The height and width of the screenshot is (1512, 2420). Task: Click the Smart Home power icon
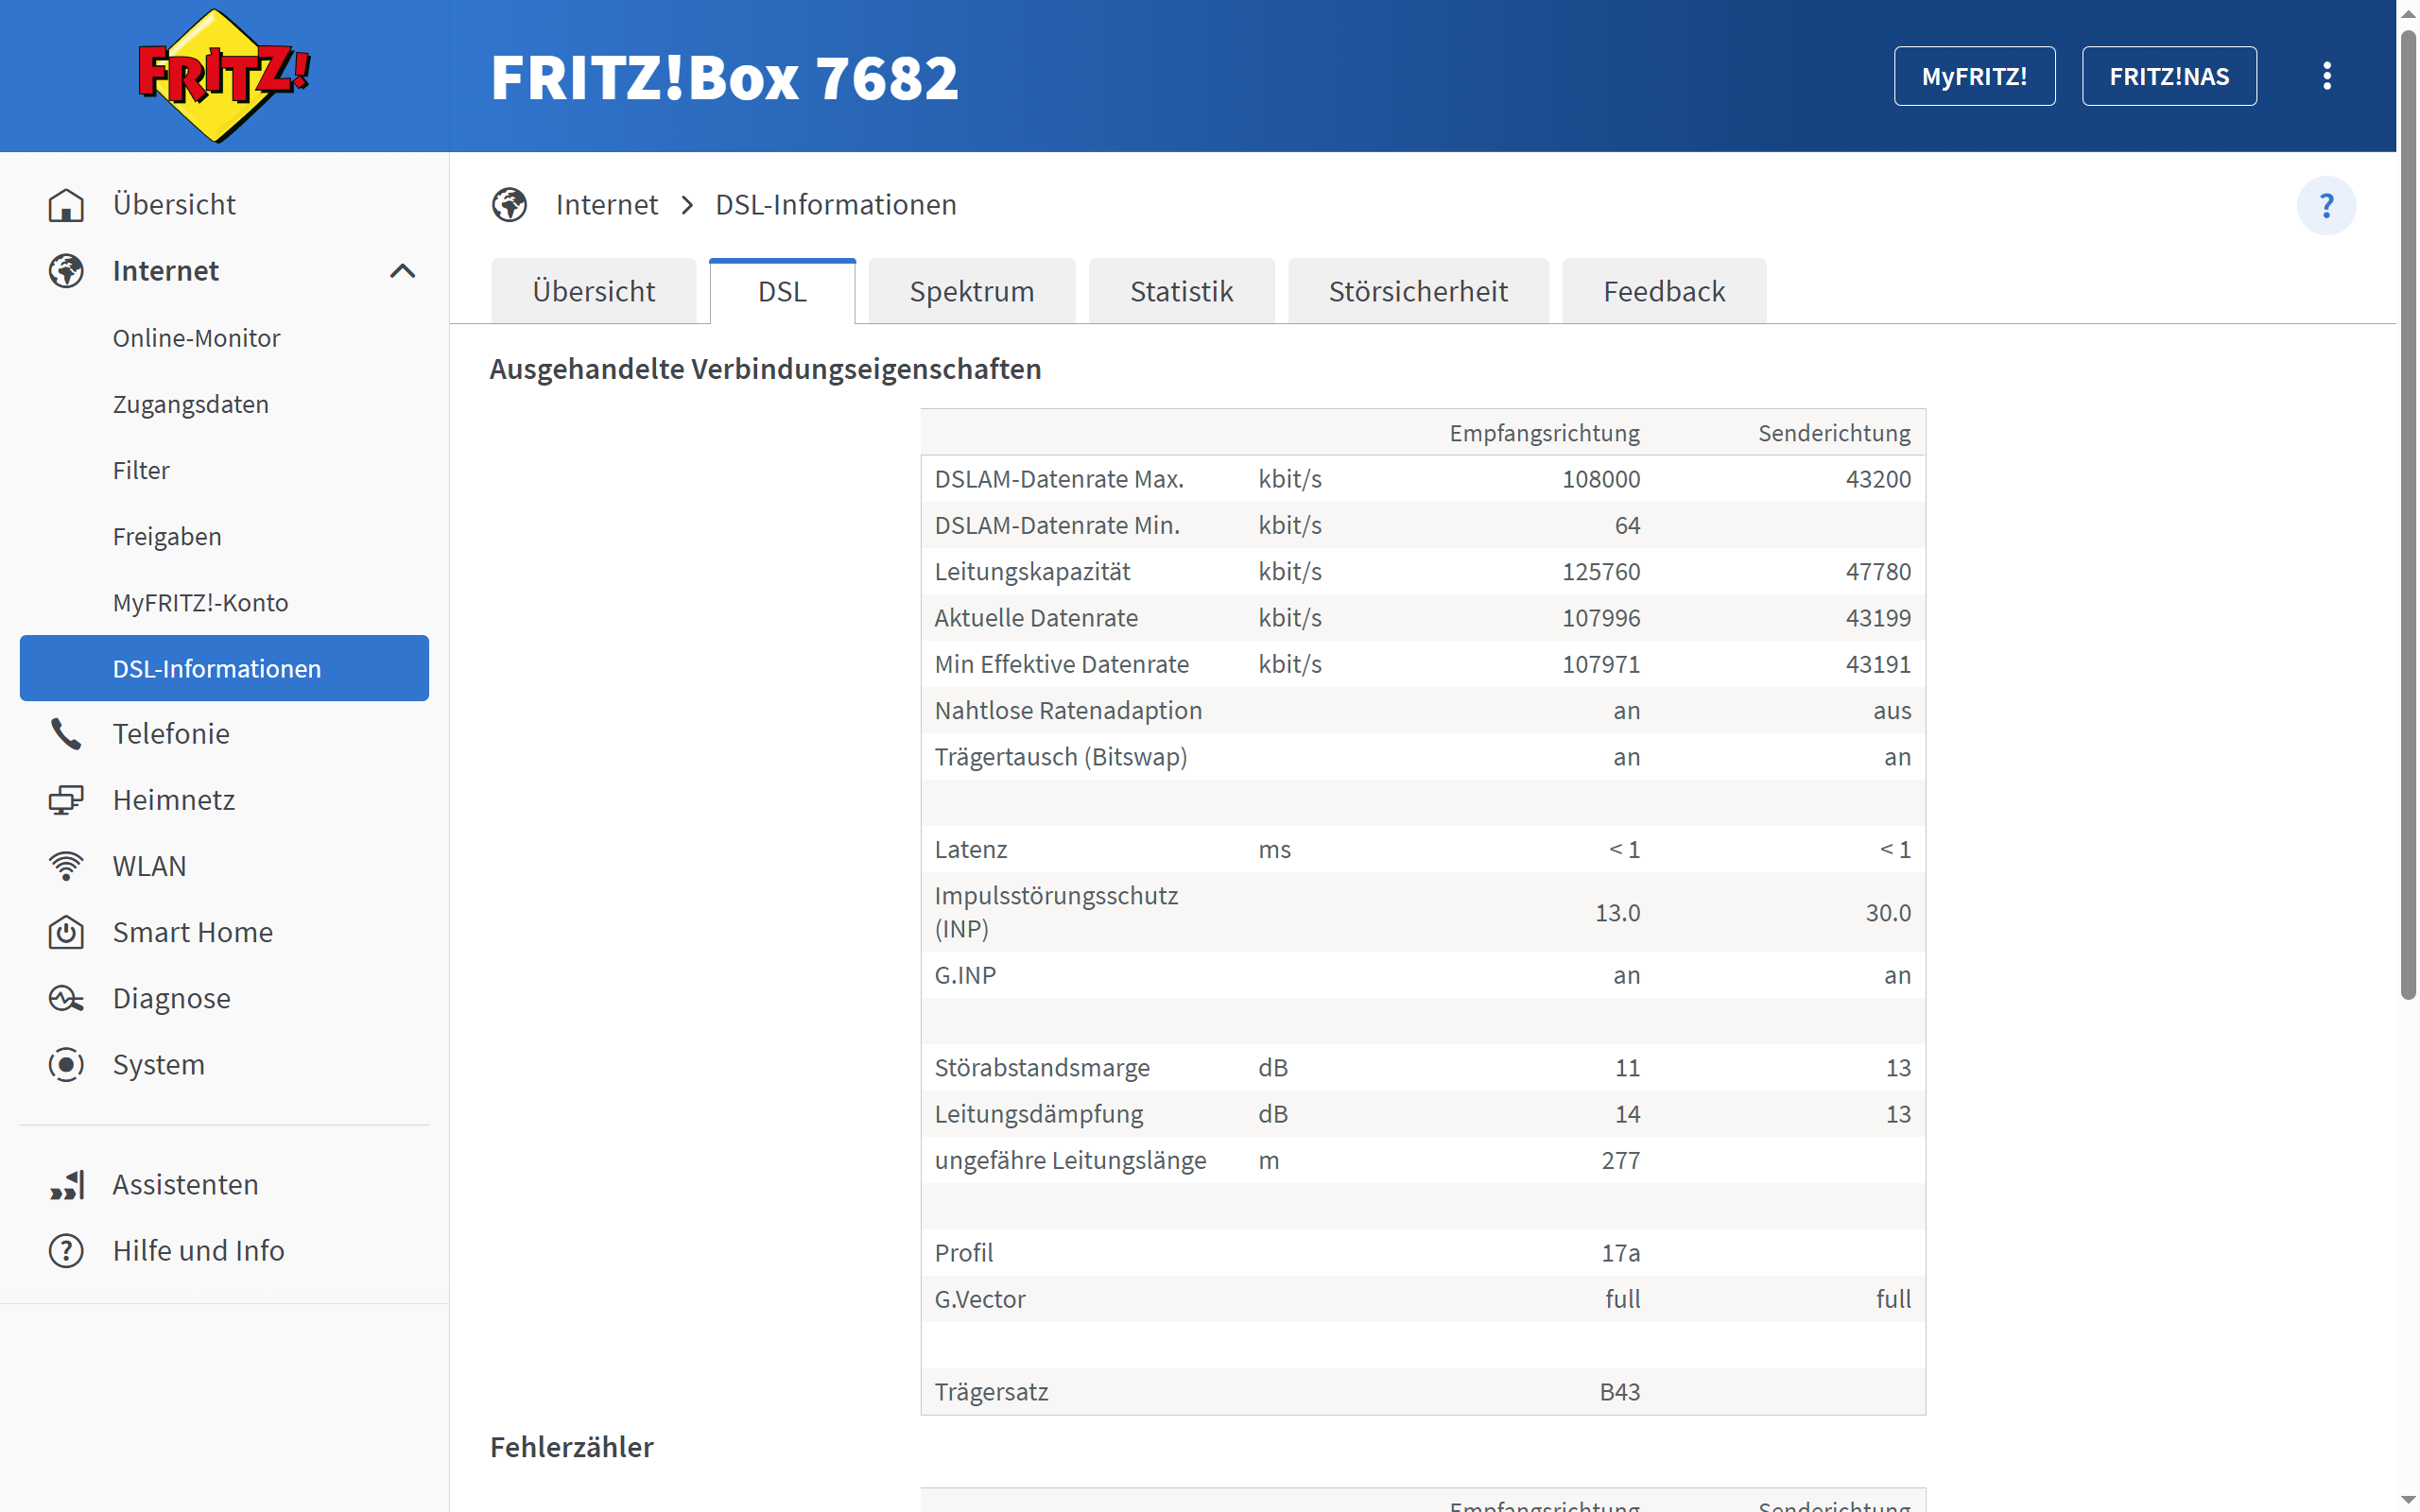tap(66, 932)
